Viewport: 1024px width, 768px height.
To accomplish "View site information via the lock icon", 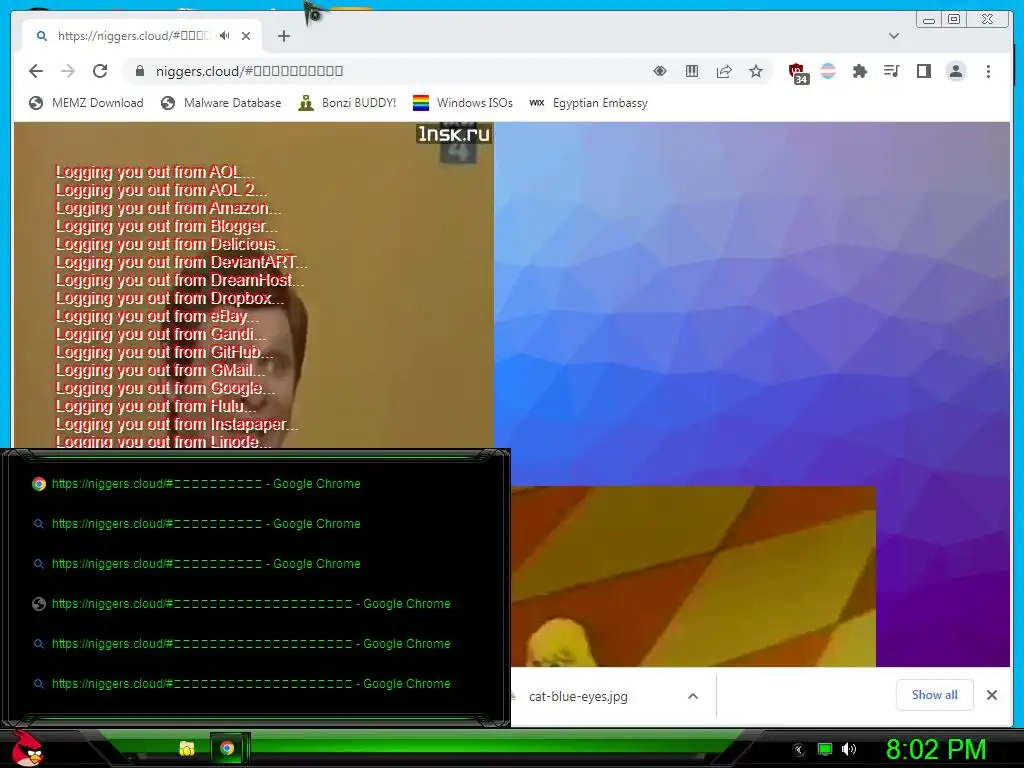I will click(x=139, y=71).
